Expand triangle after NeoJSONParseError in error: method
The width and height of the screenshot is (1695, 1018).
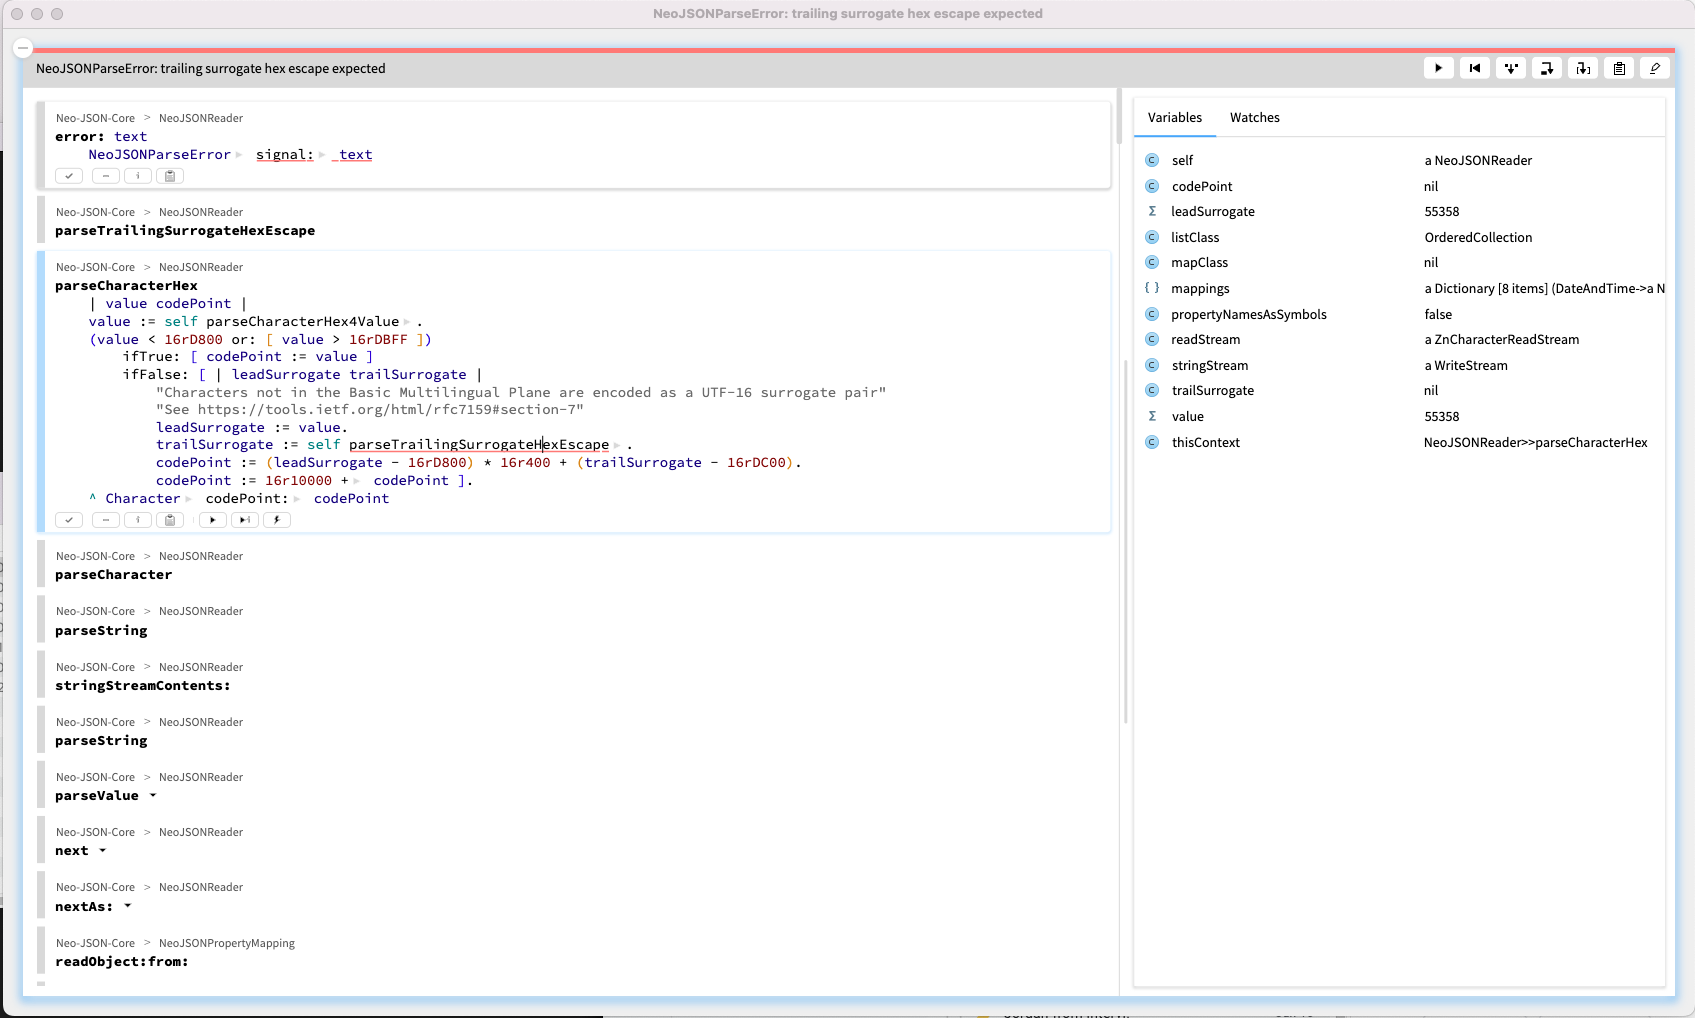[239, 155]
